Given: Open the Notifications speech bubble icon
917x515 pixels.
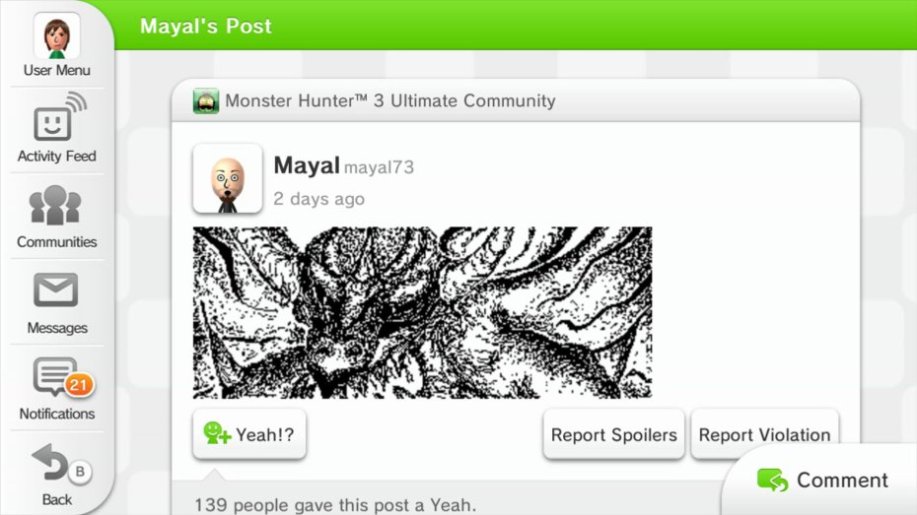Looking at the screenshot, I should 56,376.
